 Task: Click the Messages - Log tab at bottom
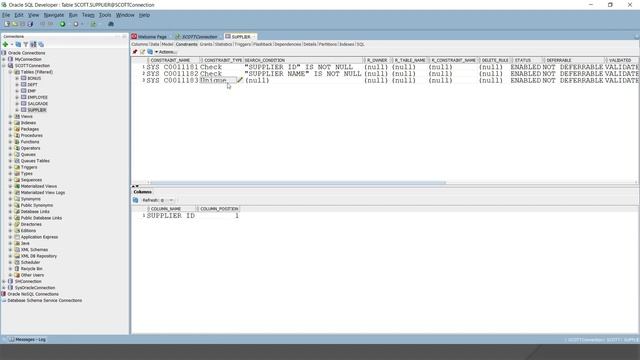tap(27, 339)
